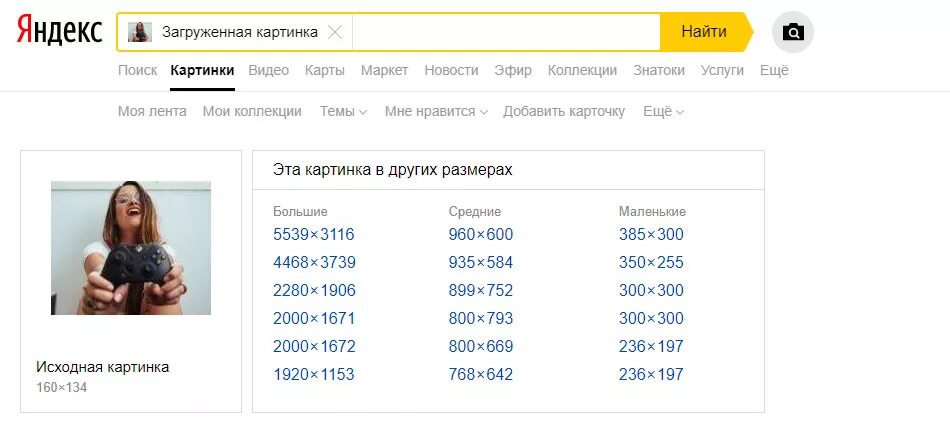Open the 4468×3739 size link
This screenshot has width=950, height=446.
tap(314, 262)
